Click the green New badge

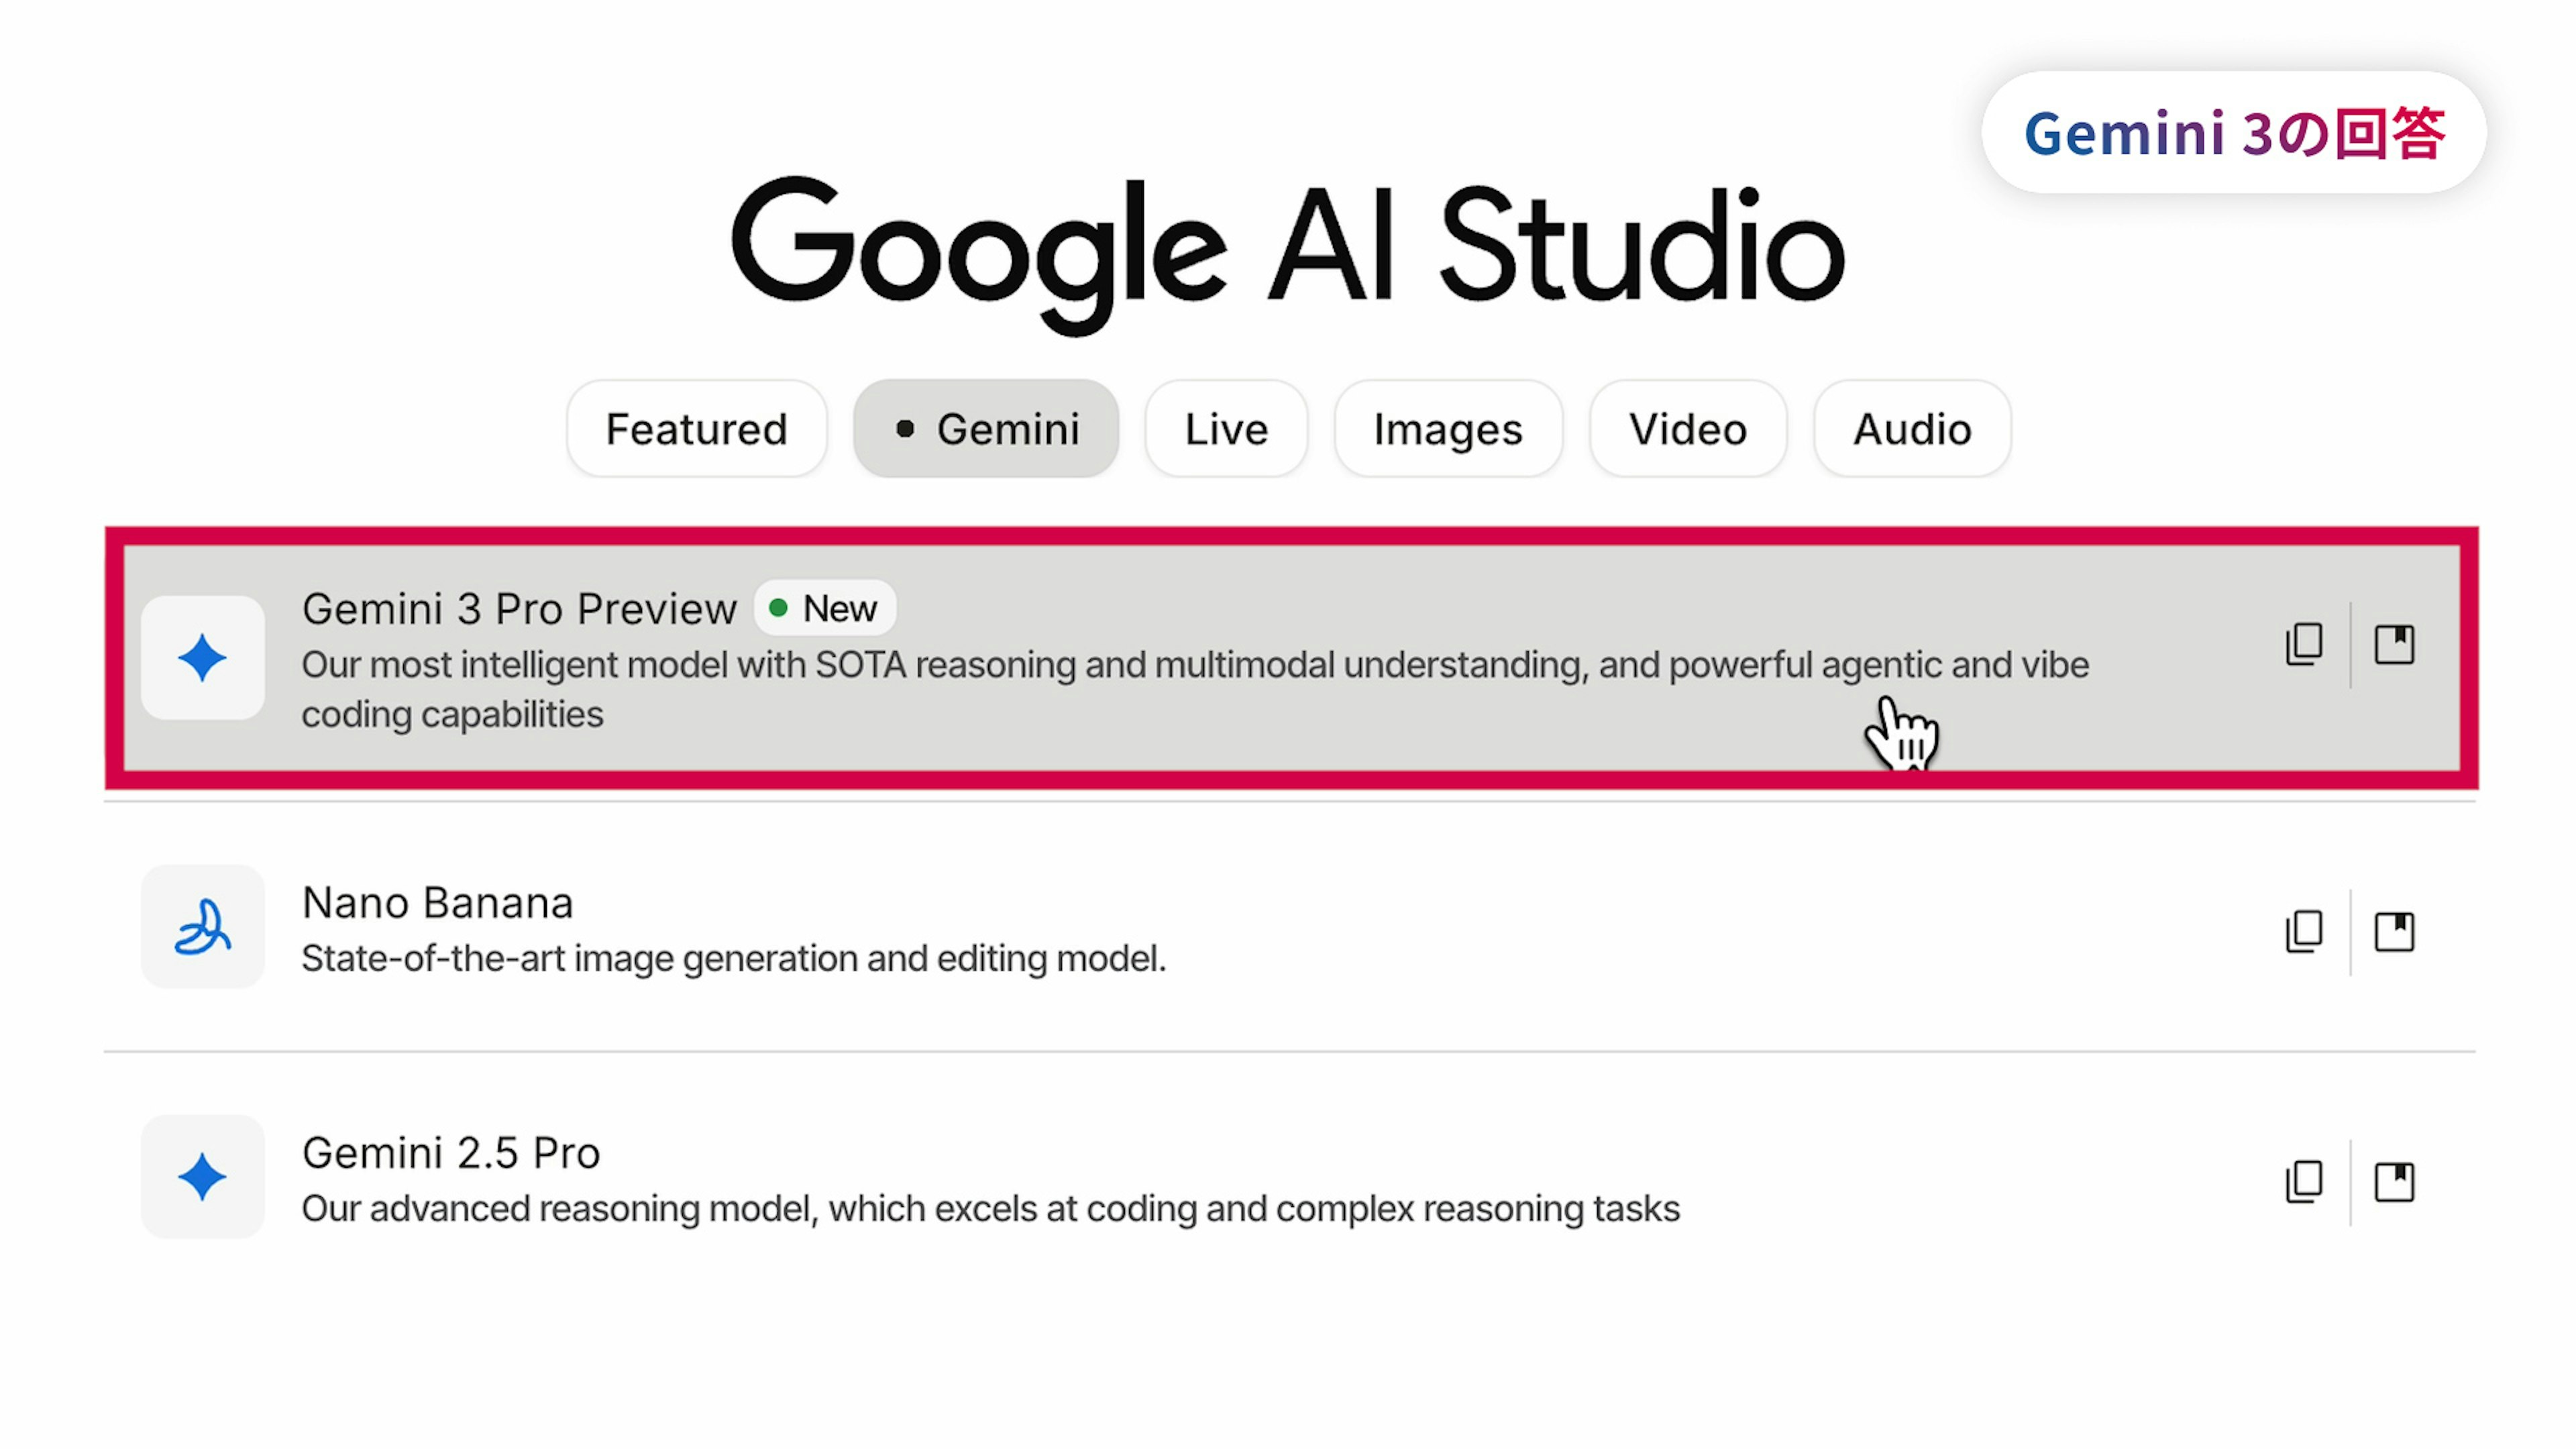825,608
